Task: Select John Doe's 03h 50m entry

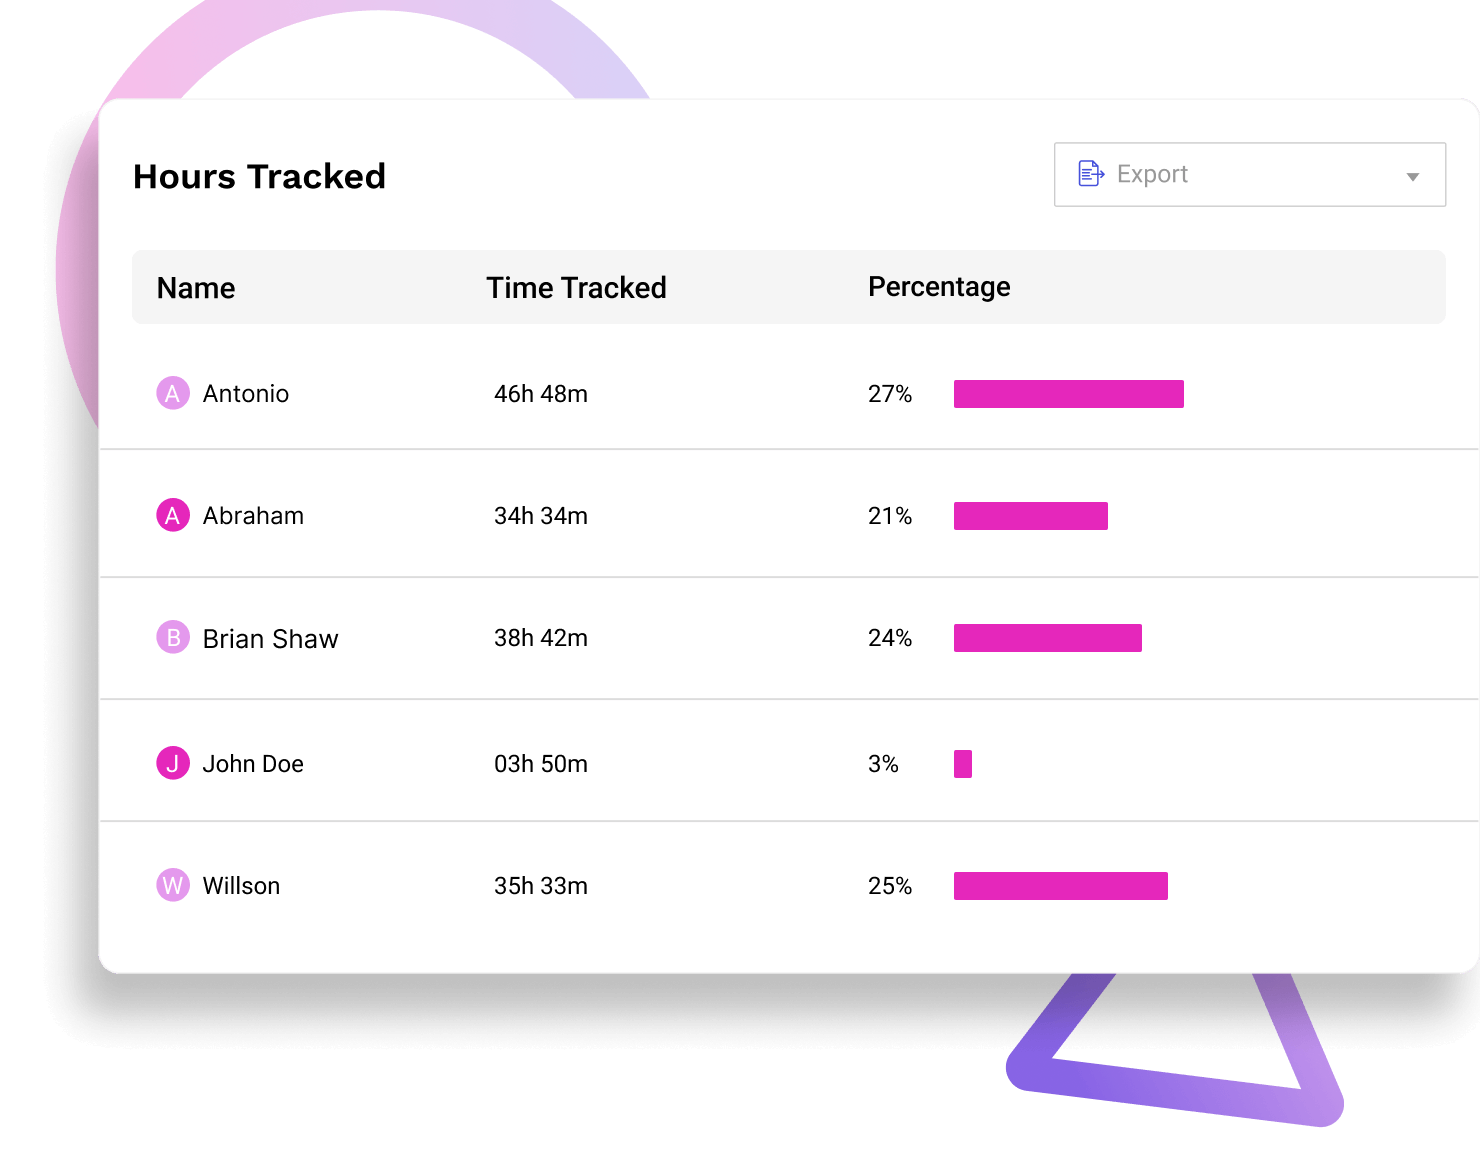Action: [x=540, y=764]
